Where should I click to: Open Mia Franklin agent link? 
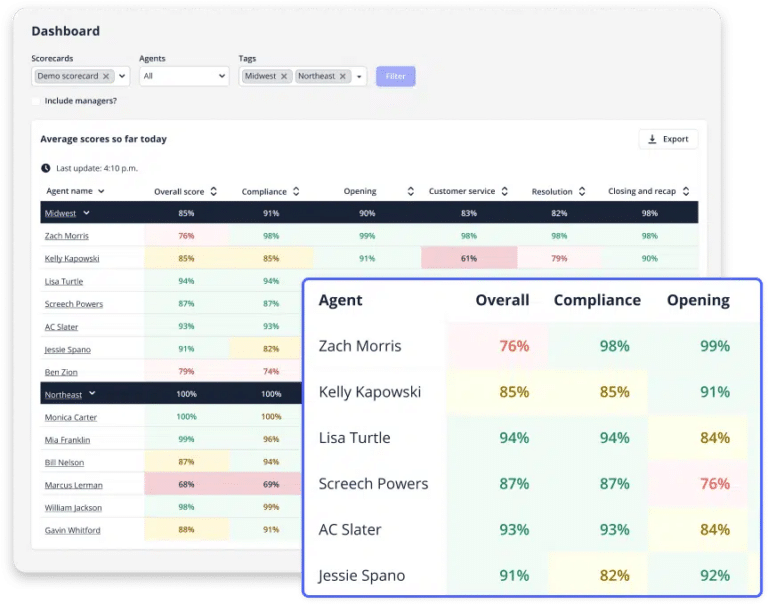tap(68, 440)
